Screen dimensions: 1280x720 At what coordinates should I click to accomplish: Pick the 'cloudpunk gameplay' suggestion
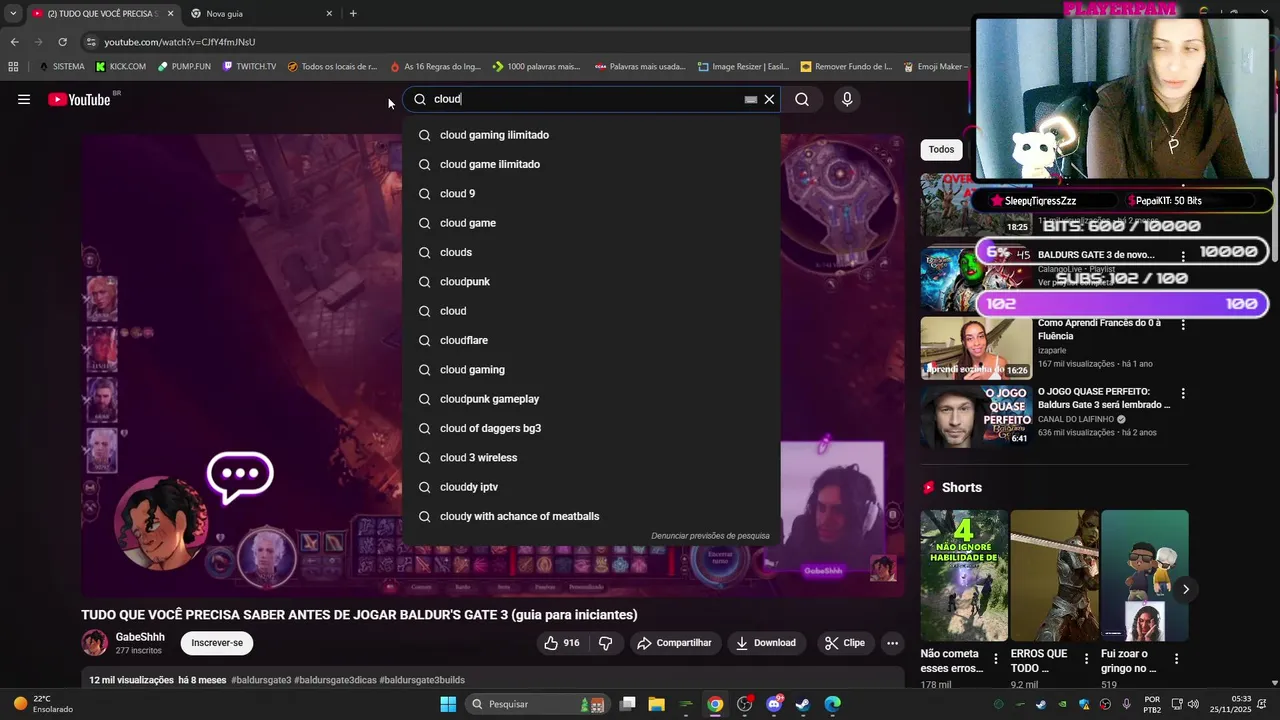pyautogui.click(x=591, y=399)
